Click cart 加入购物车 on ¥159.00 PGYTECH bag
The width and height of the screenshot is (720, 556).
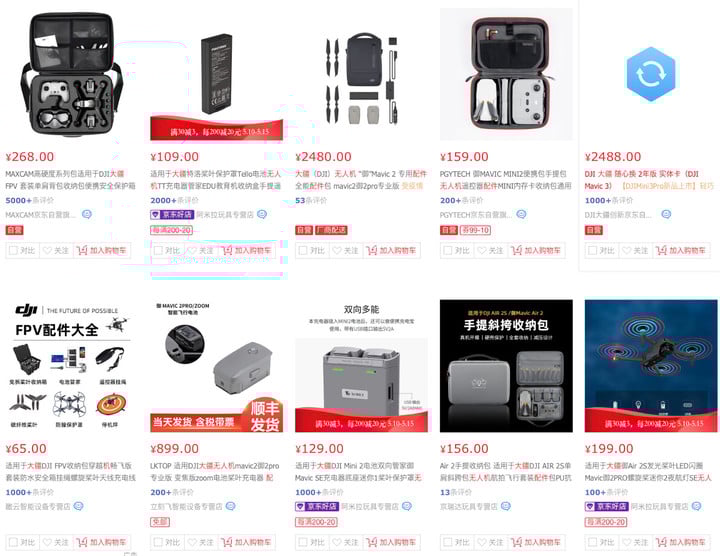point(536,250)
